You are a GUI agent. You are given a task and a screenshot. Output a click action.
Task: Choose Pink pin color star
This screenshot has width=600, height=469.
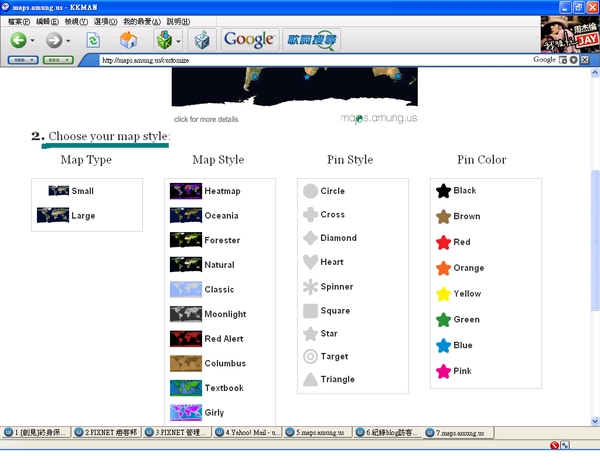443,371
